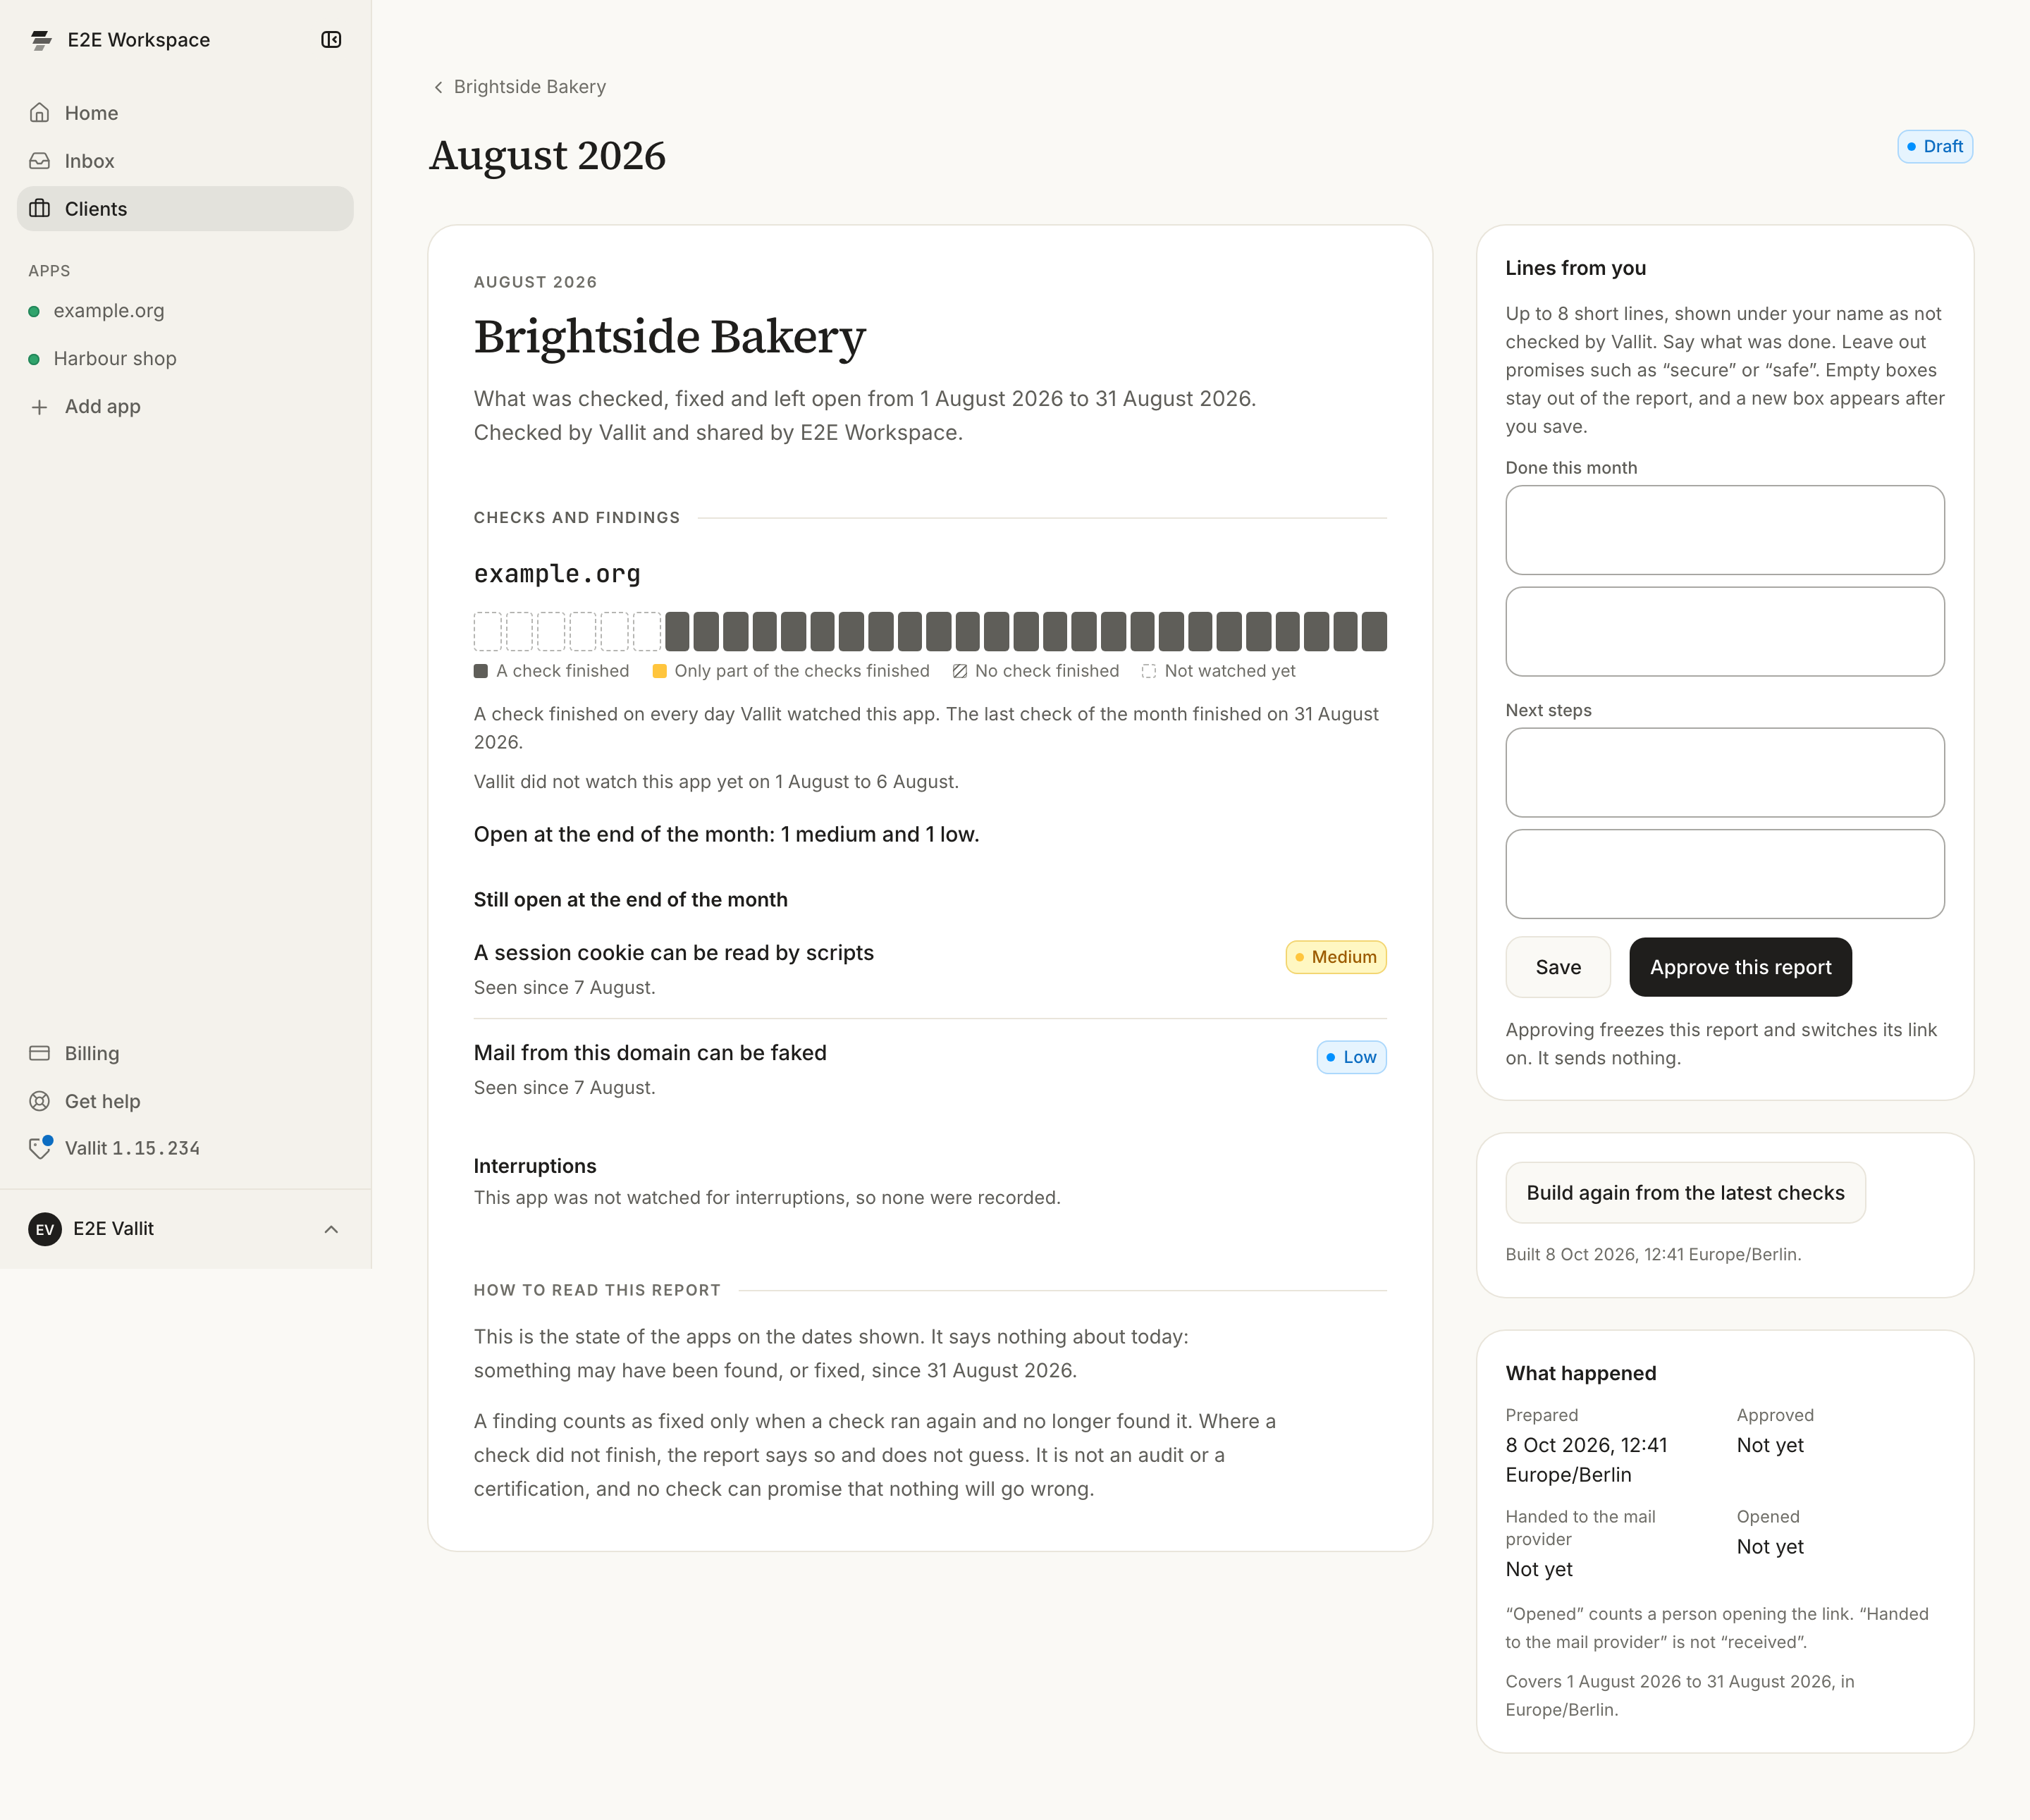Collapse the sidebar using the panel icon
Image resolution: width=2030 pixels, height=1820 pixels.
[x=331, y=40]
